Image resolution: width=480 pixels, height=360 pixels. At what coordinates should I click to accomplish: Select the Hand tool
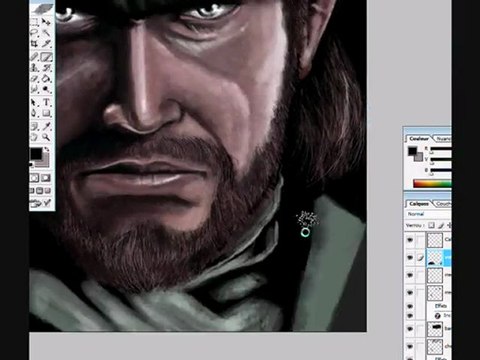point(34,137)
